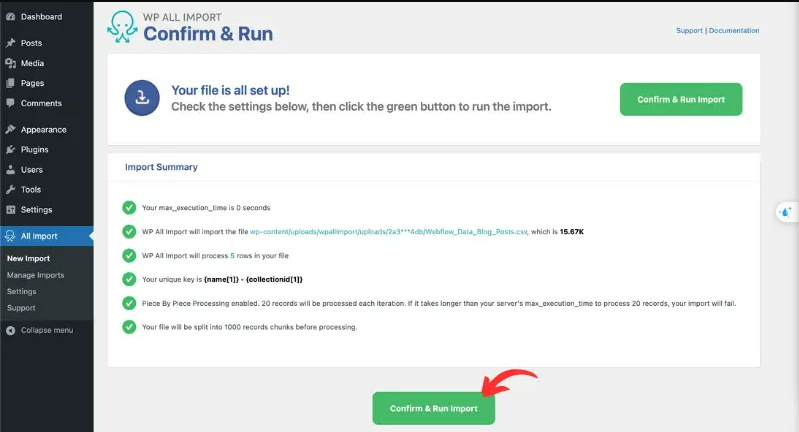
Task: Click the text 'Your file is all set up!'
Action: tap(230, 90)
